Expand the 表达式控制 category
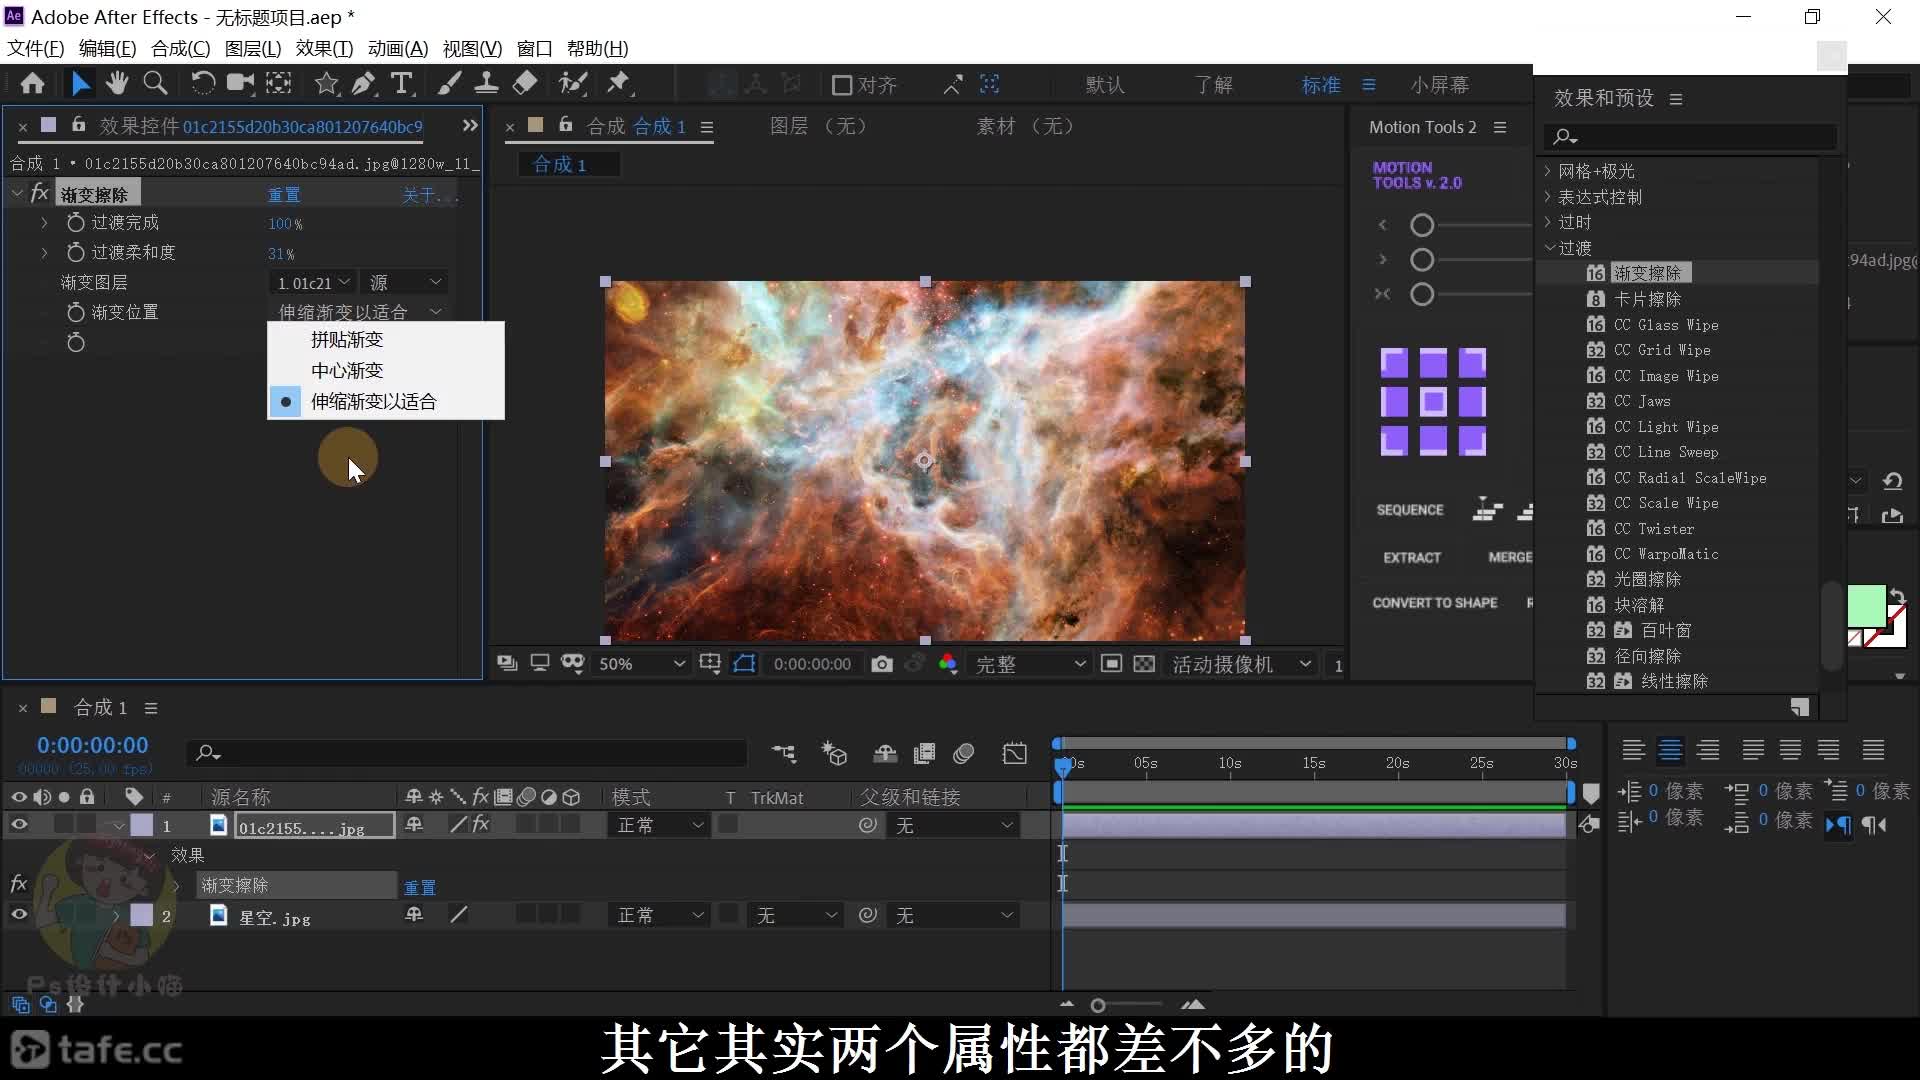 (x=1548, y=197)
